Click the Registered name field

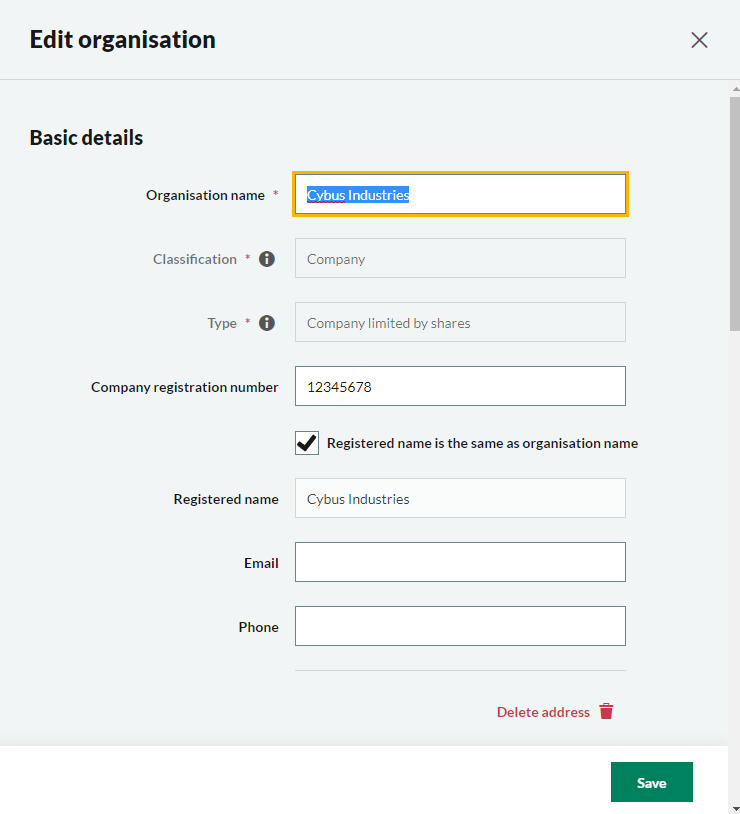460,499
